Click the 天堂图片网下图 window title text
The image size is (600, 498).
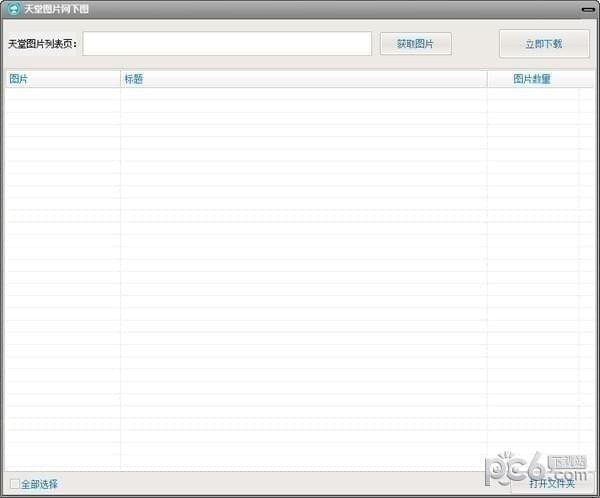coord(56,9)
